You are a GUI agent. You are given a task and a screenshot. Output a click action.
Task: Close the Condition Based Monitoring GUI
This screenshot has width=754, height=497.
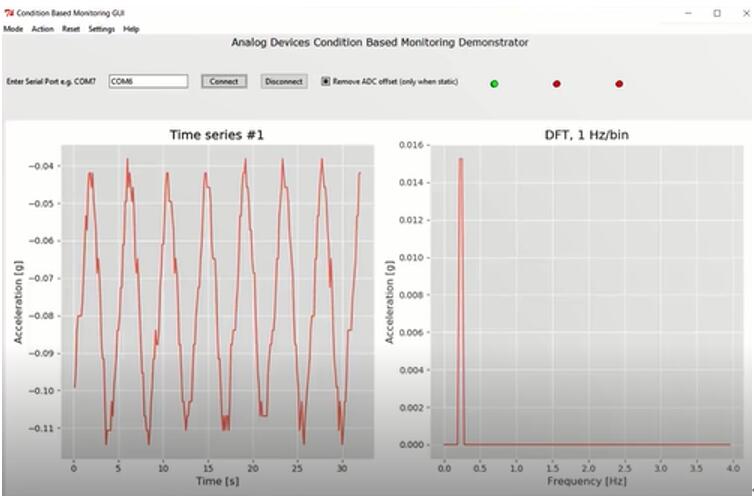pos(742,13)
